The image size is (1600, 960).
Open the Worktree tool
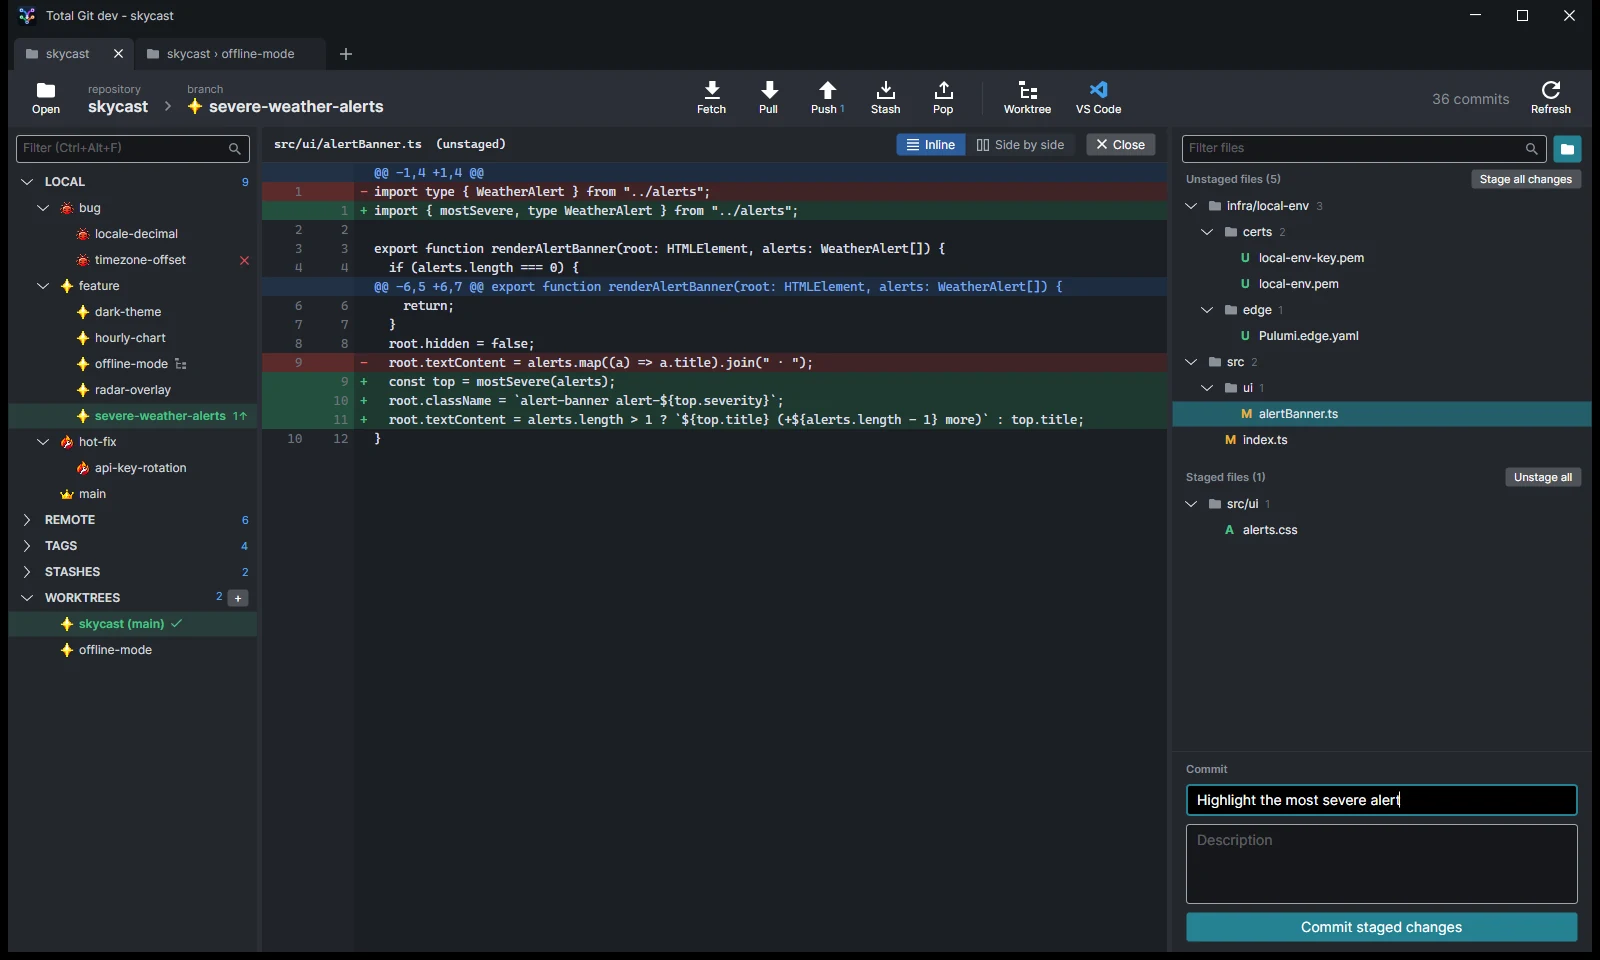pos(1027,97)
